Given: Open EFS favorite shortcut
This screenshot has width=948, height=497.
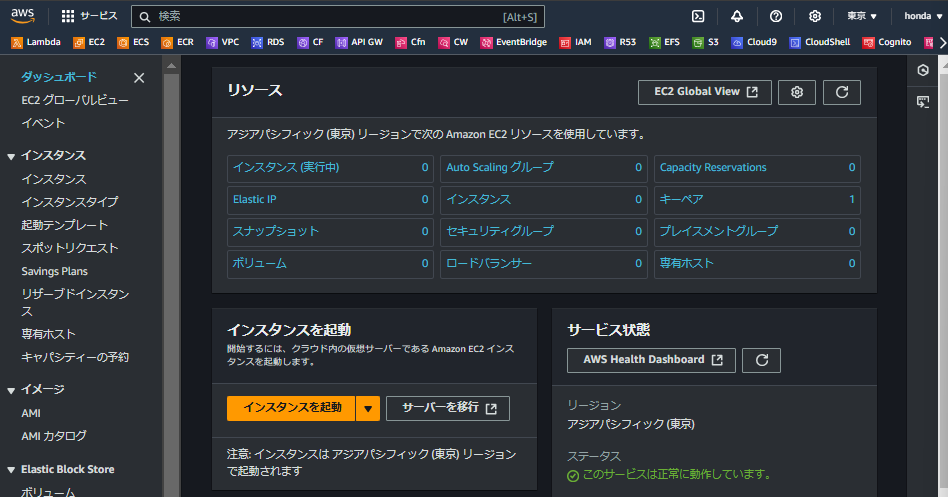Looking at the screenshot, I should [x=664, y=42].
